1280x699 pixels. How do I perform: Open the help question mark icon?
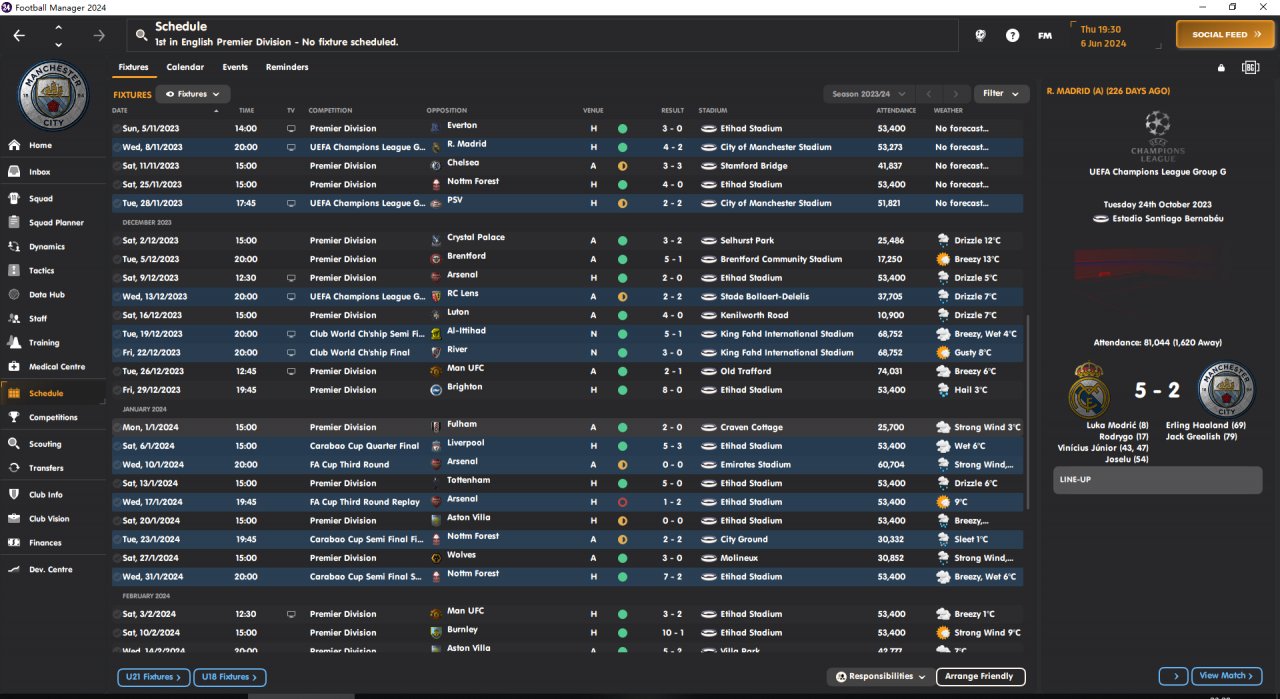(1013, 35)
